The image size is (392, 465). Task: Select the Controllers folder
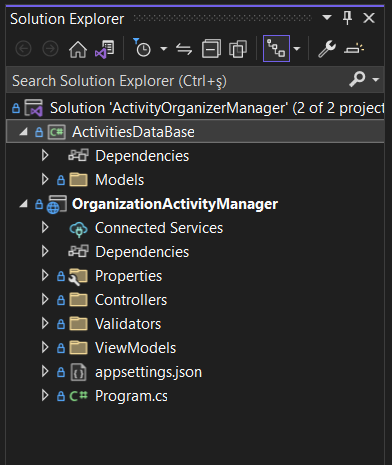[131, 300]
